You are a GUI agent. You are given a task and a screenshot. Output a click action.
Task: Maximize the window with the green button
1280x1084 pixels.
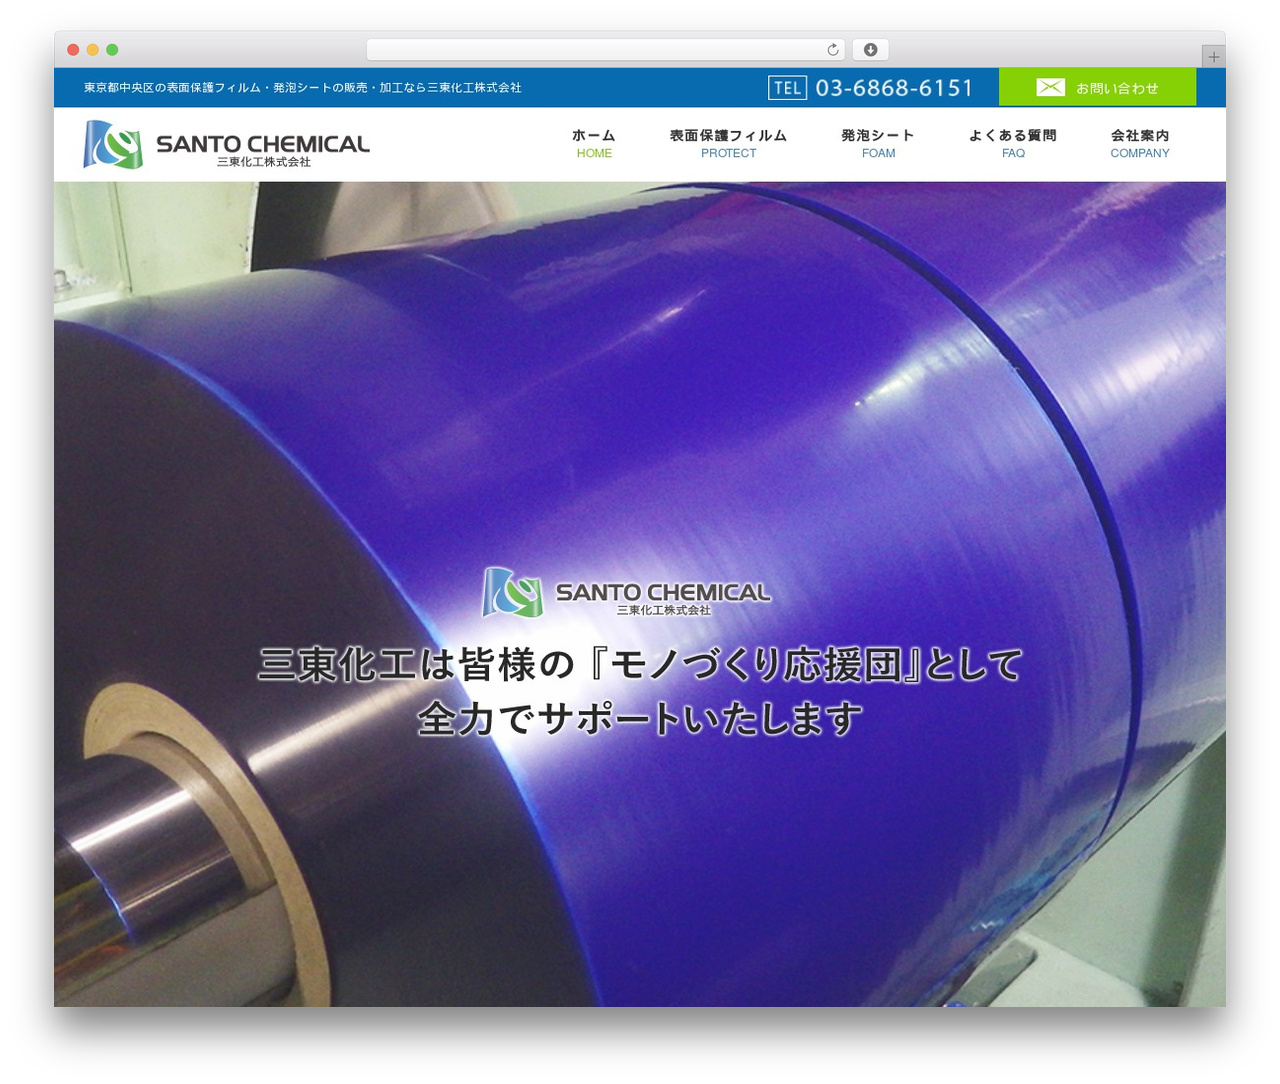click(x=112, y=50)
